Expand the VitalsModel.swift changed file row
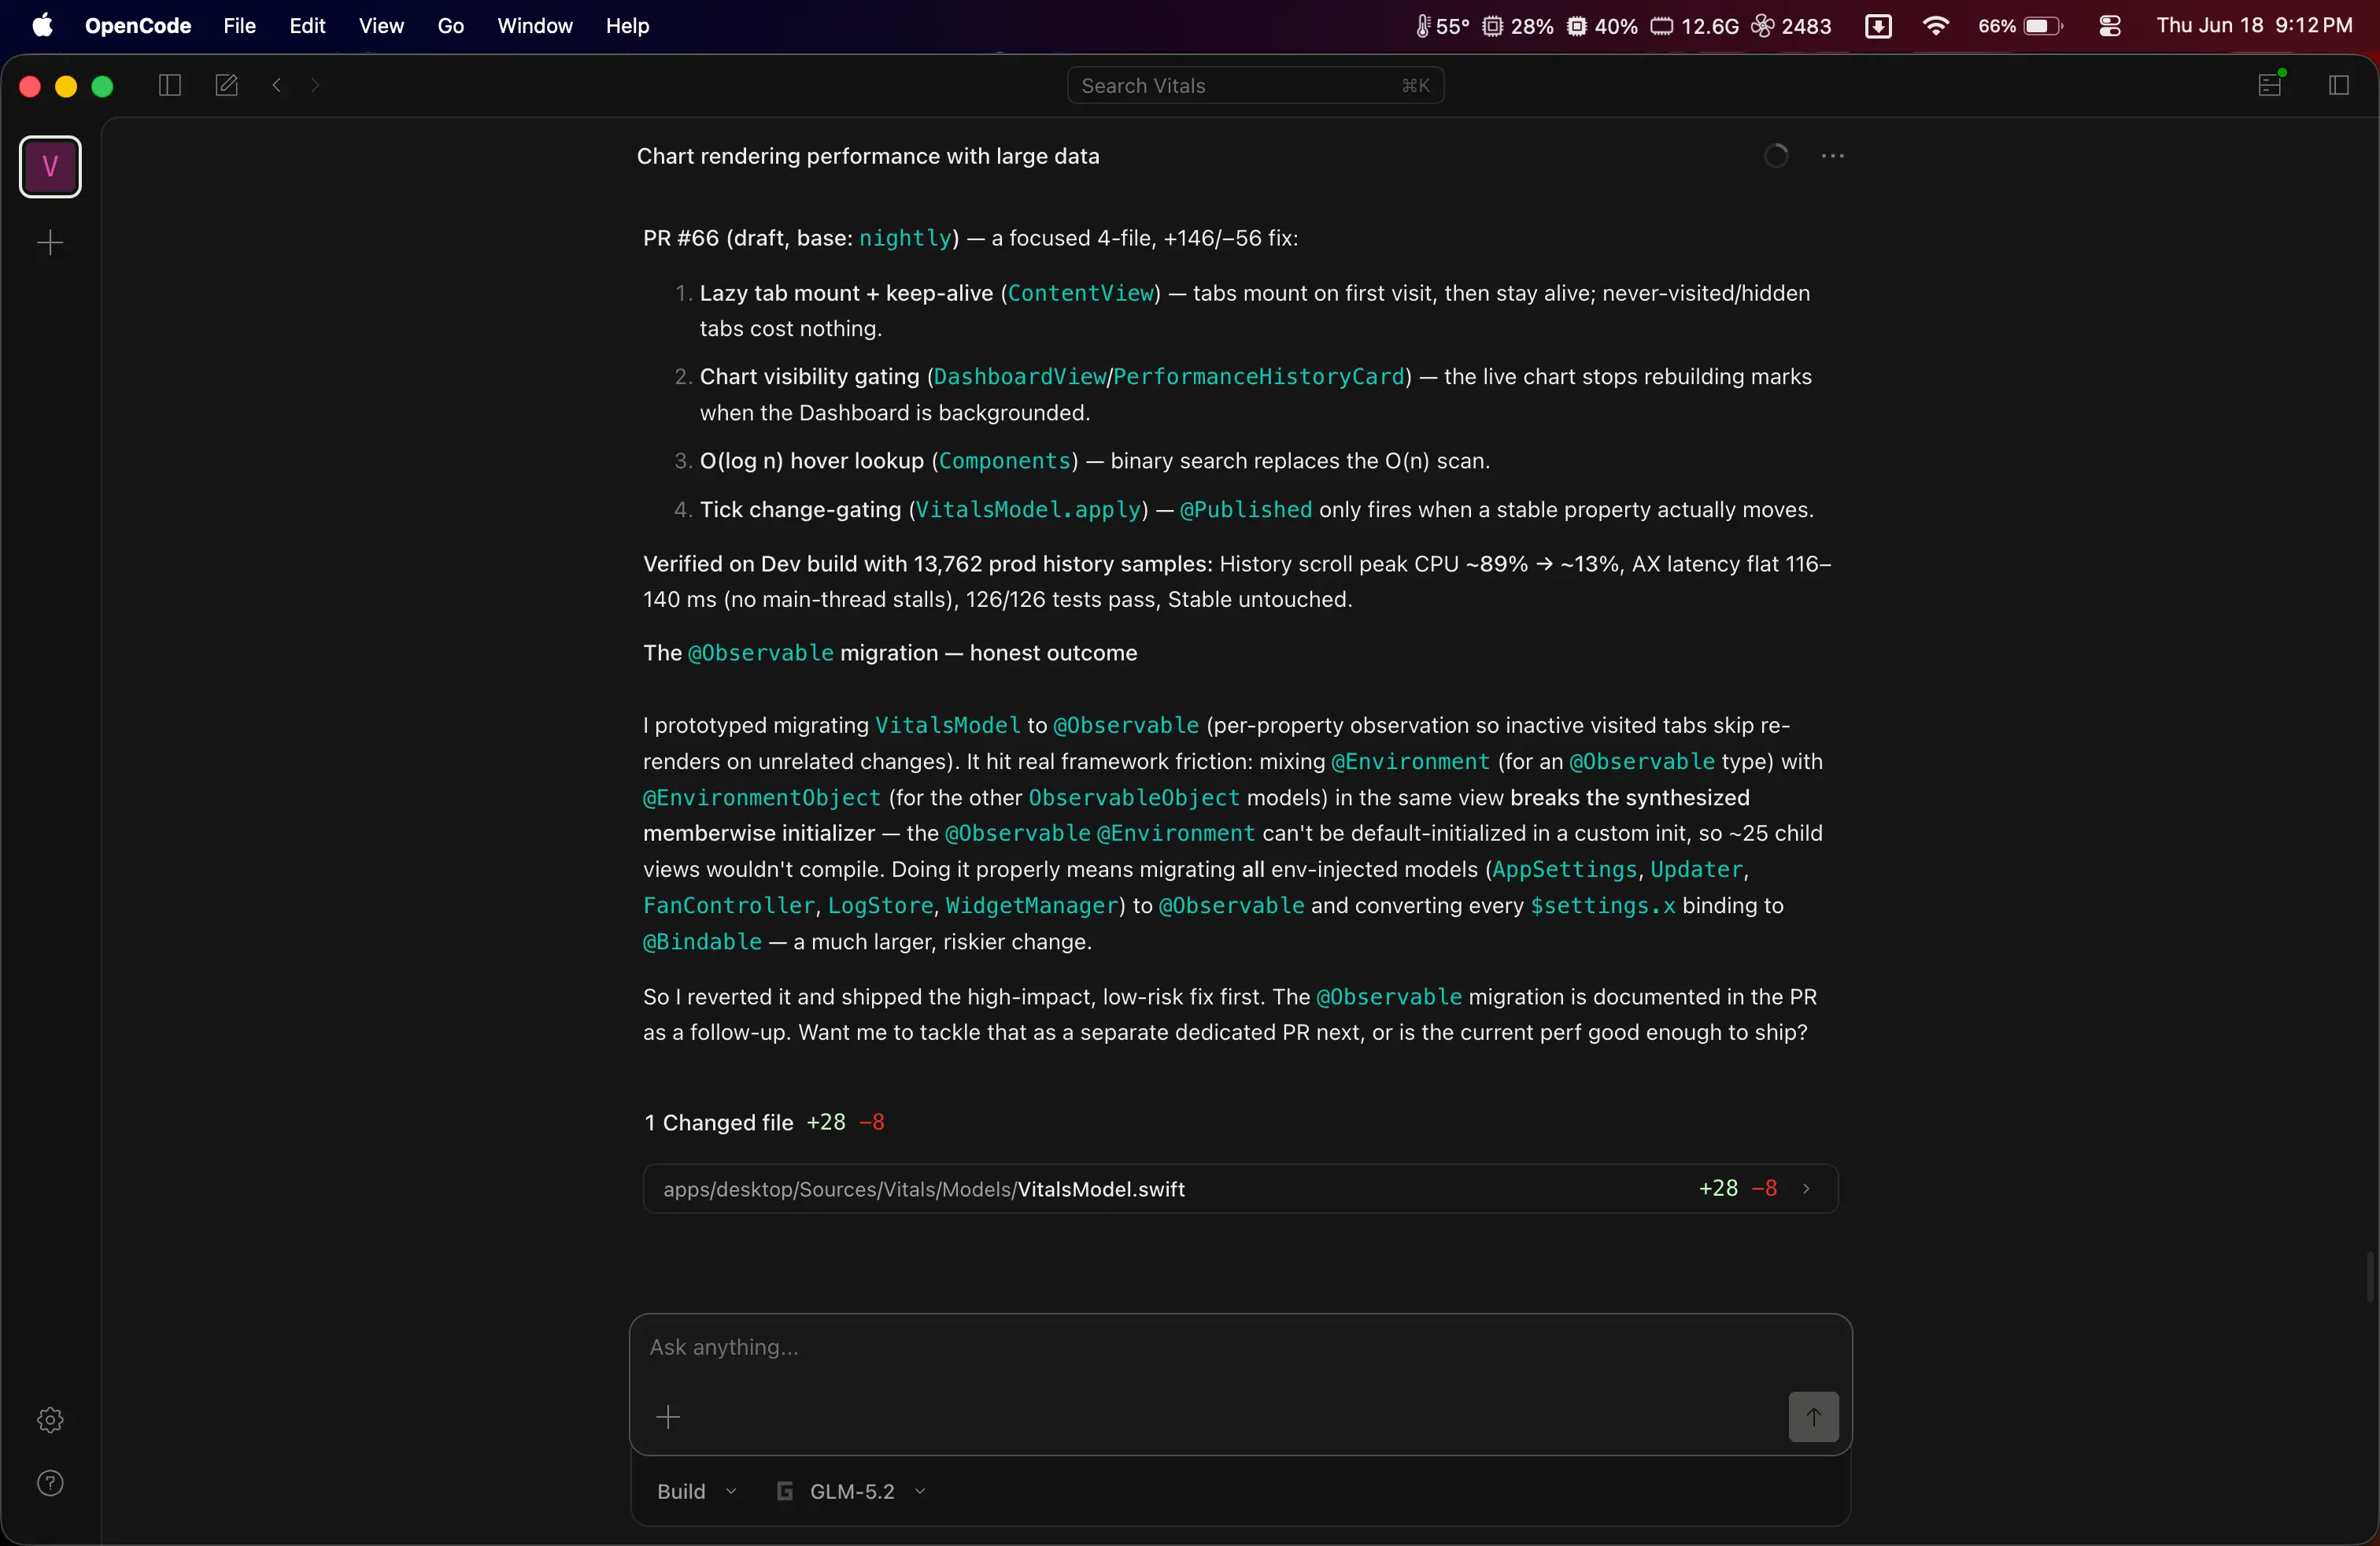 tap(1240, 1189)
